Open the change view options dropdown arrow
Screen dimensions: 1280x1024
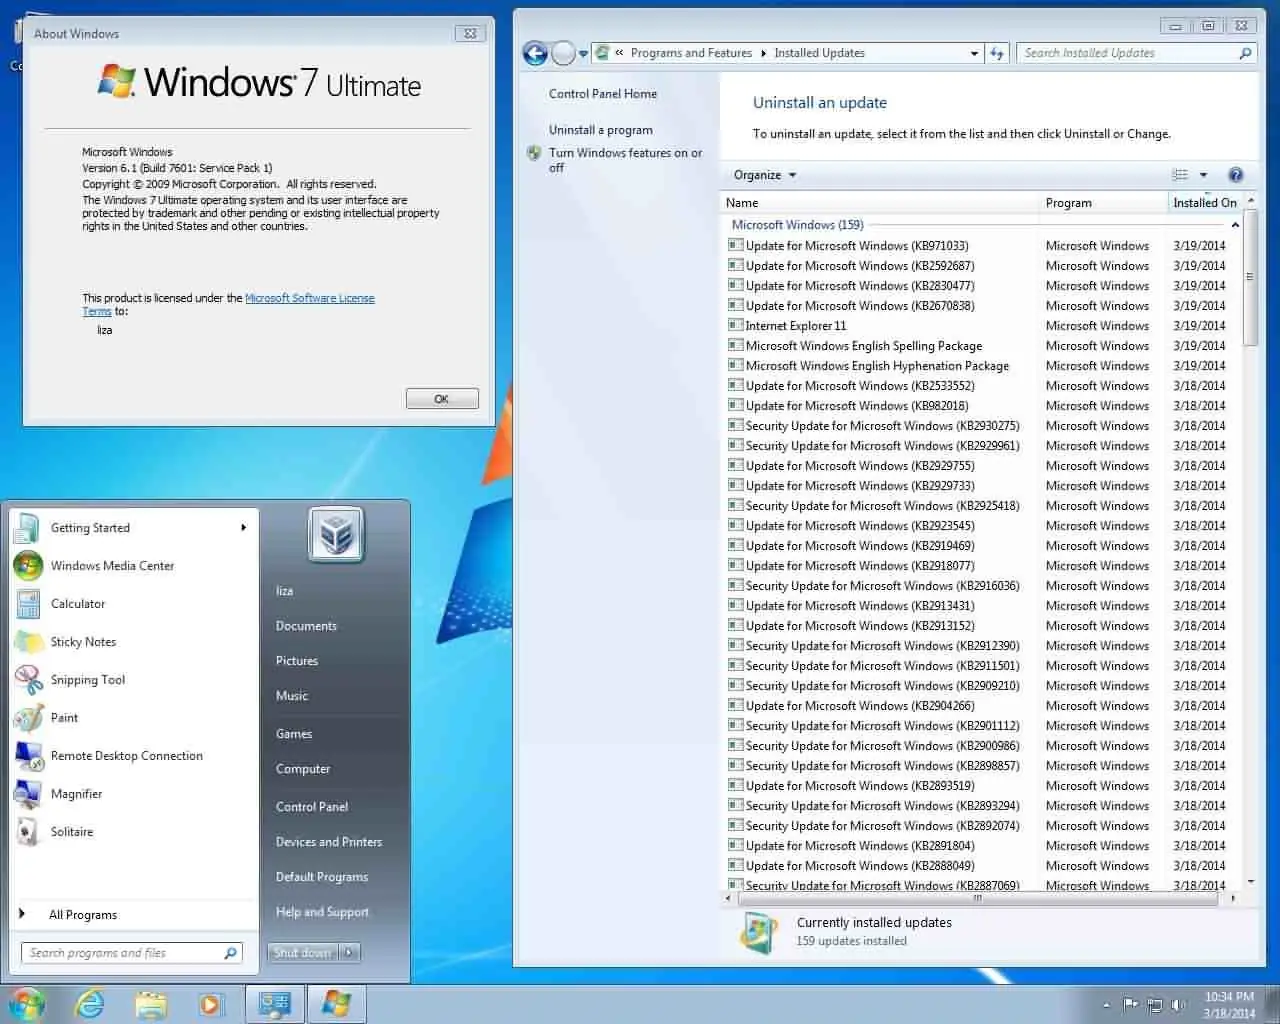[x=1203, y=175]
